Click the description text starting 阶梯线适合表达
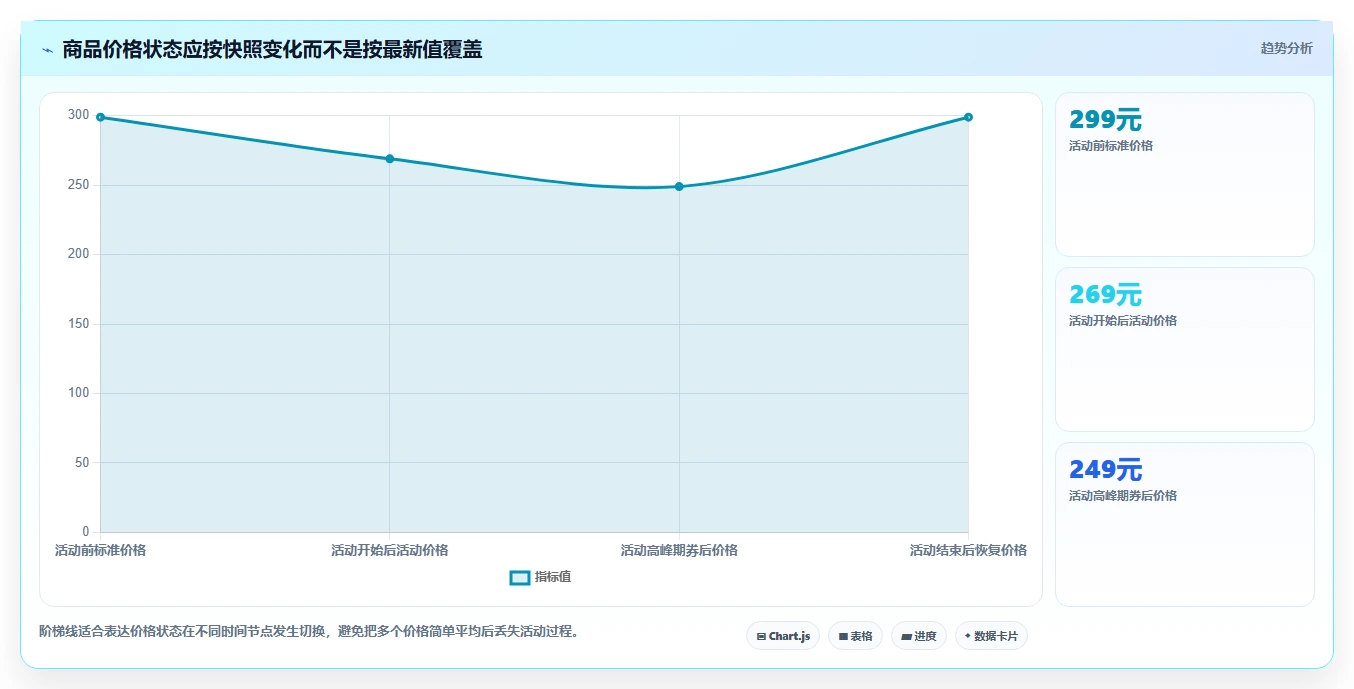The height and width of the screenshot is (689, 1354). click(310, 632)
